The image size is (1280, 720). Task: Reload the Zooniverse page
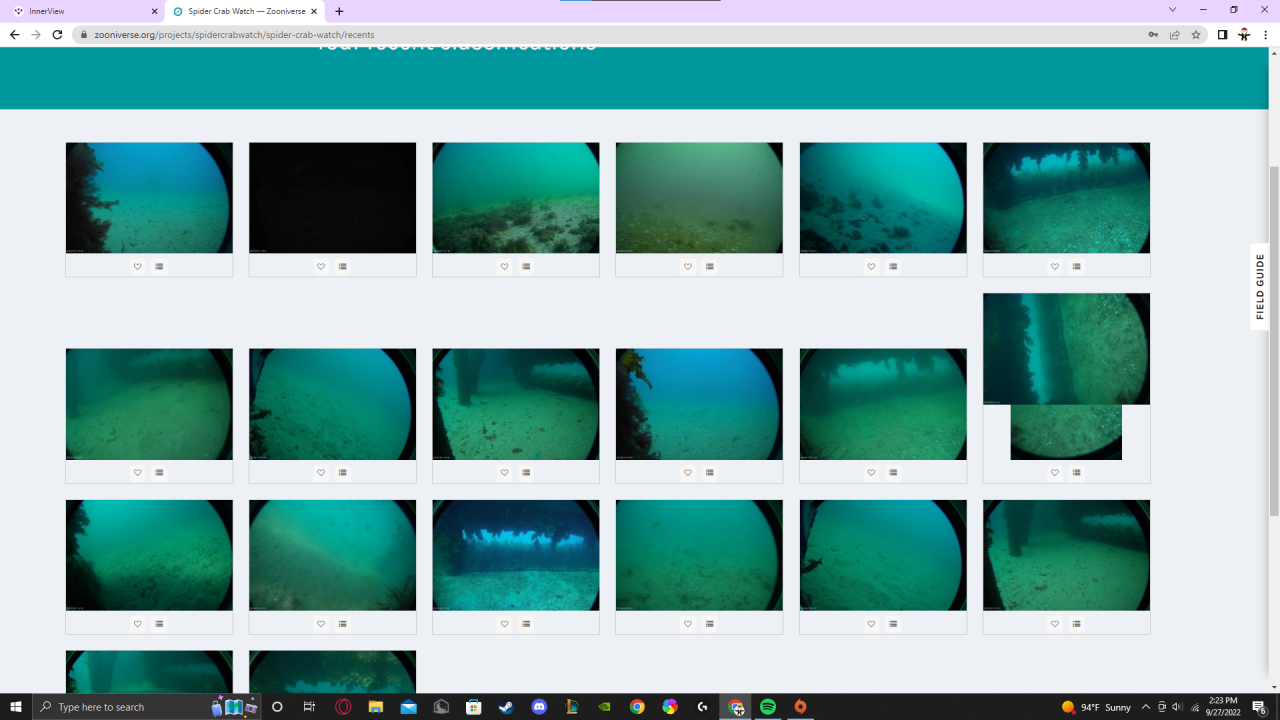[x=57, y=34]
